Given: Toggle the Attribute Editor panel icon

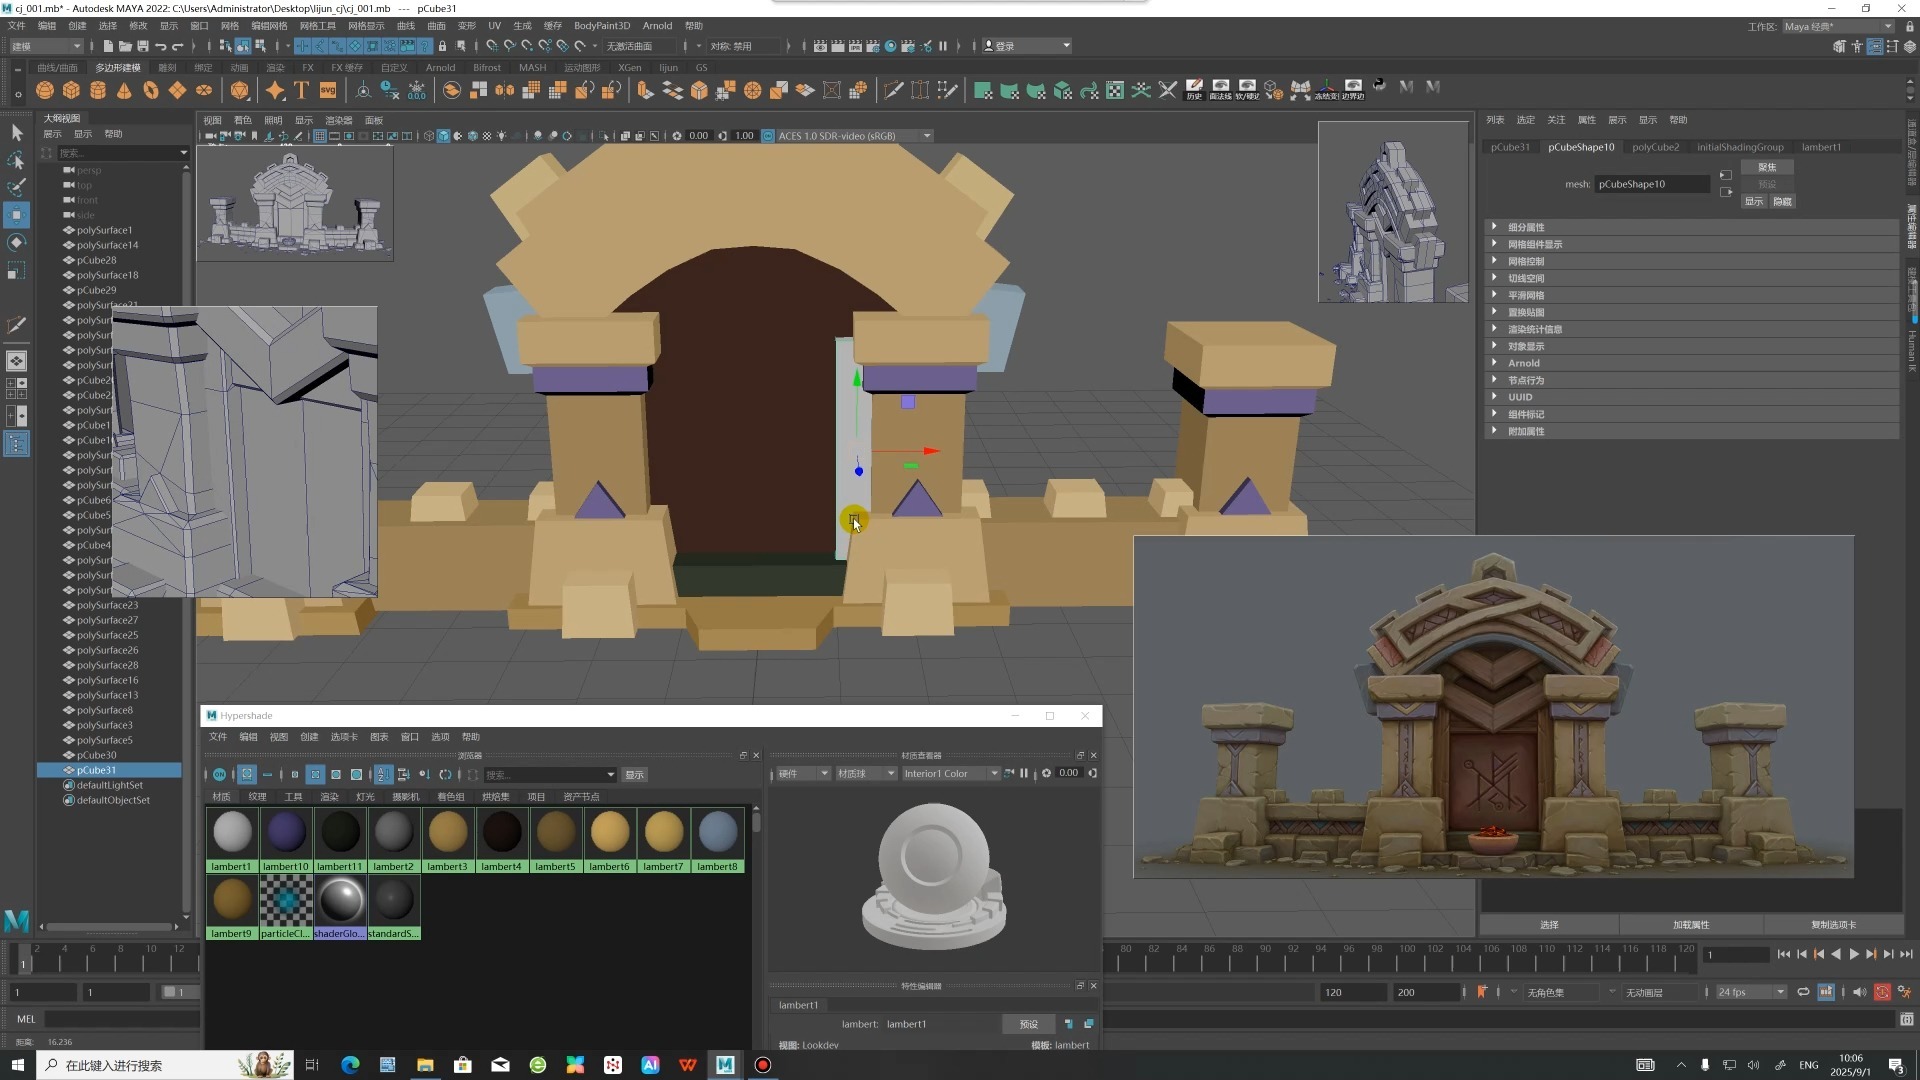Looking at the screenshot, I should tap(1875, 46).
